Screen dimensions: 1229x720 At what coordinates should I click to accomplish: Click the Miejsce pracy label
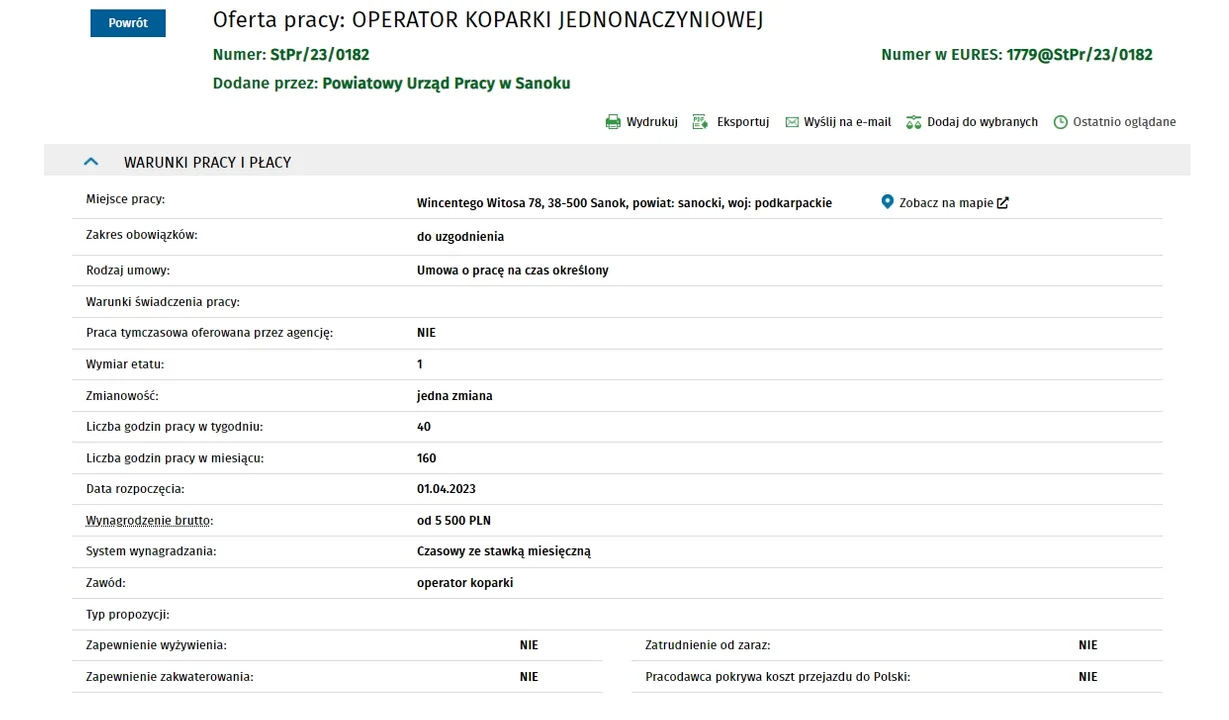tap(125, 200)
